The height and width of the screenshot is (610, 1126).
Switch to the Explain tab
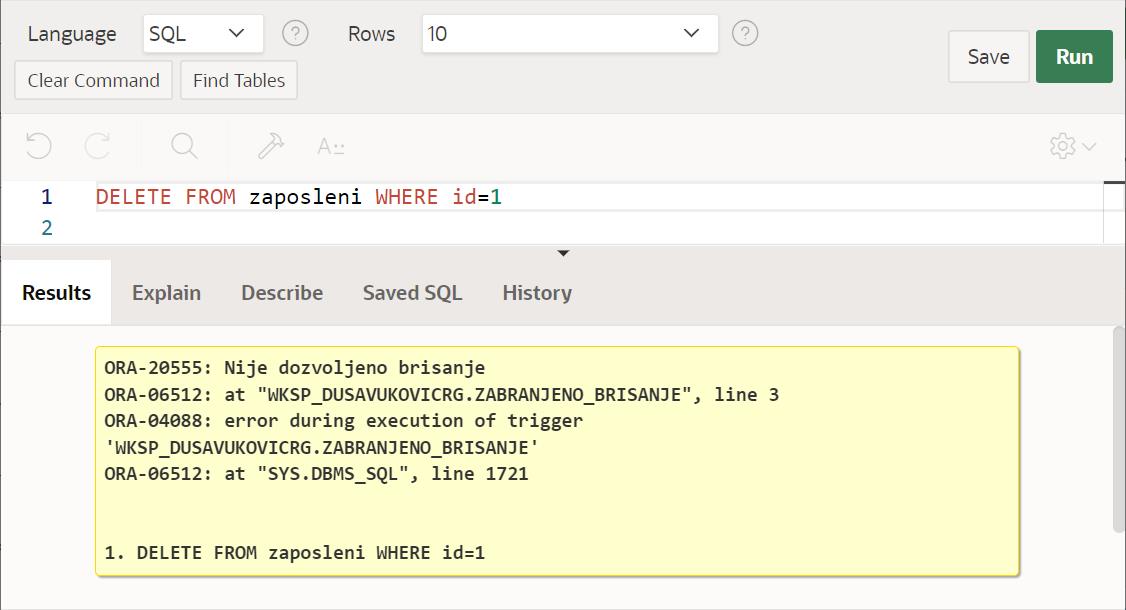click(x=166, y=293)
